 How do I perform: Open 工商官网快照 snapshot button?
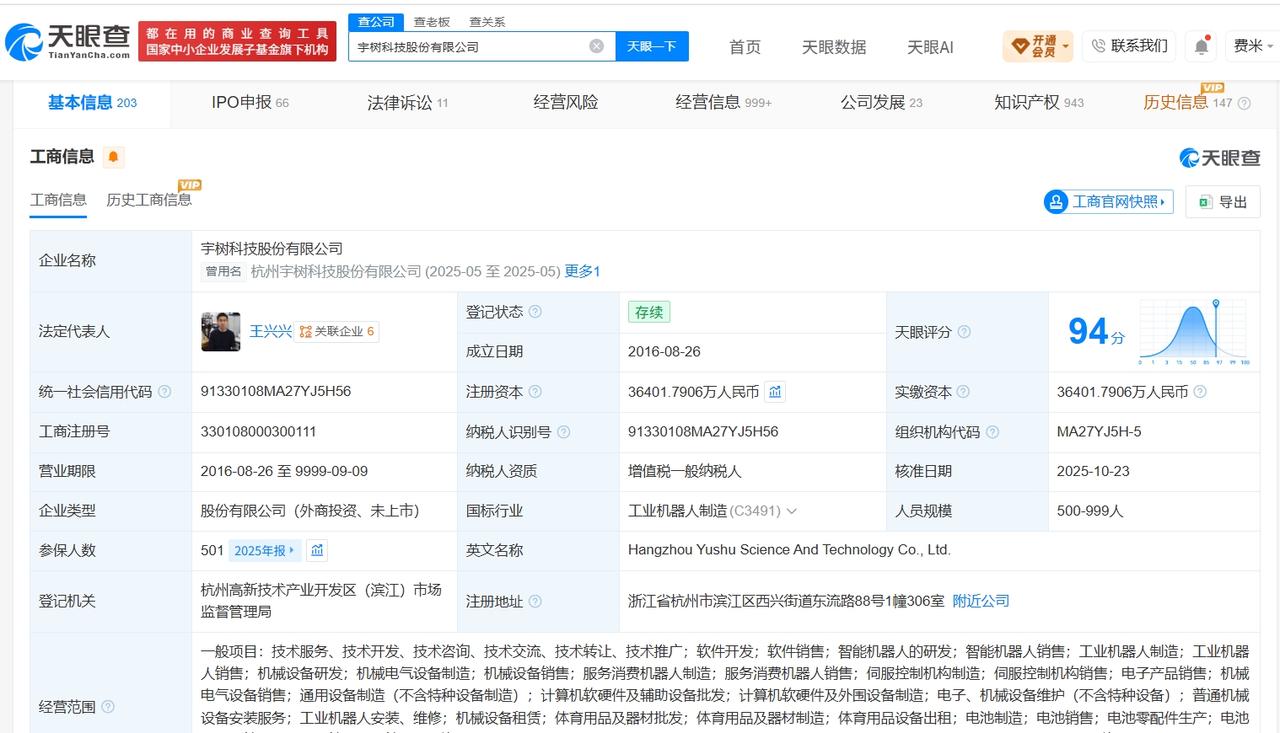click(1108, 202)
